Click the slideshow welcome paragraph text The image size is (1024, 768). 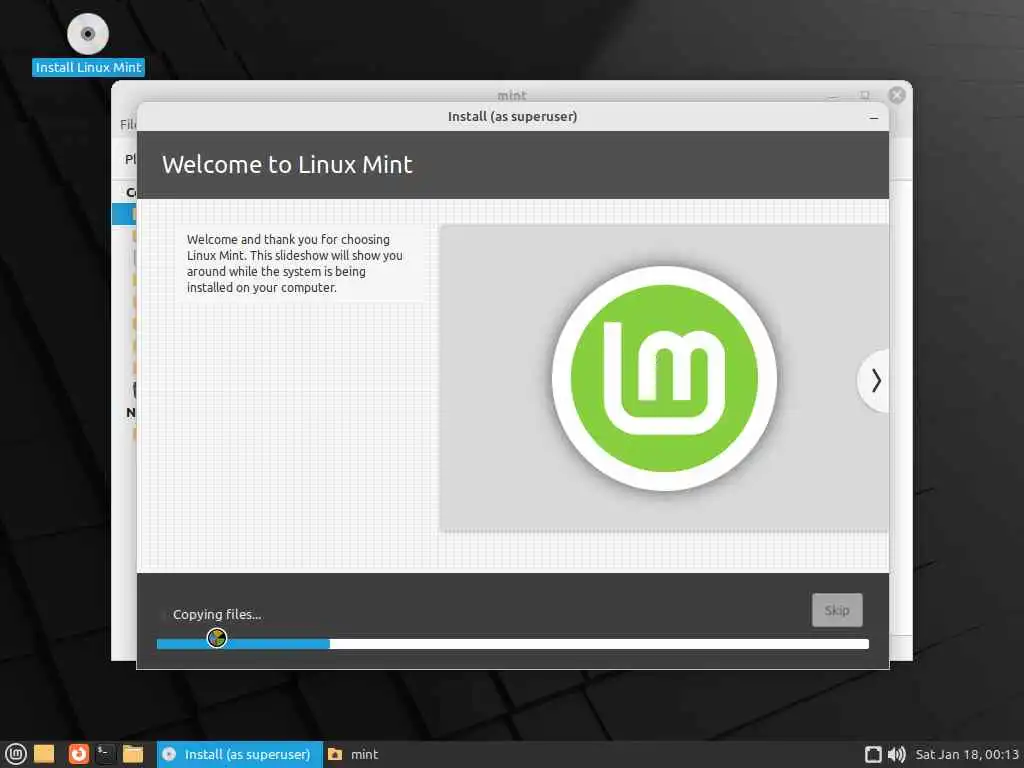[295, 263]
